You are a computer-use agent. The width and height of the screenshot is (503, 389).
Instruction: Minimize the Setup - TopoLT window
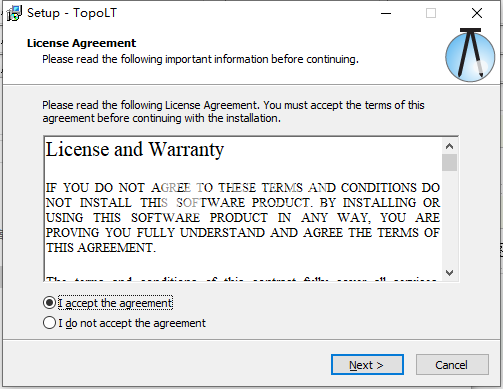click(x=386, y=13)
